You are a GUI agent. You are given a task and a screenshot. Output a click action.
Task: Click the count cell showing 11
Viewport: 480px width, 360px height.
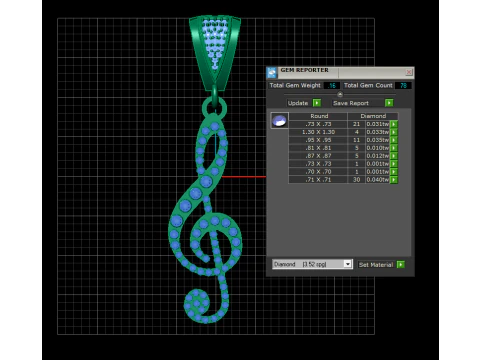[356, 140]
